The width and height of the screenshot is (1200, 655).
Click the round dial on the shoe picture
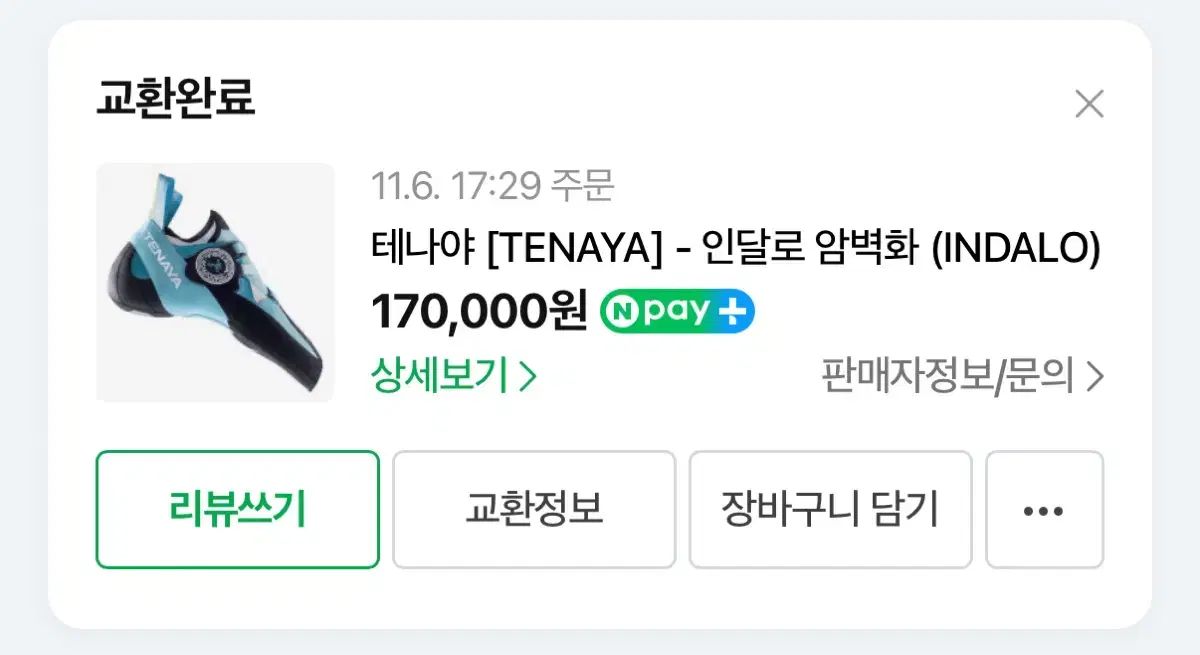pyautogui.click(x=216, y=266)
